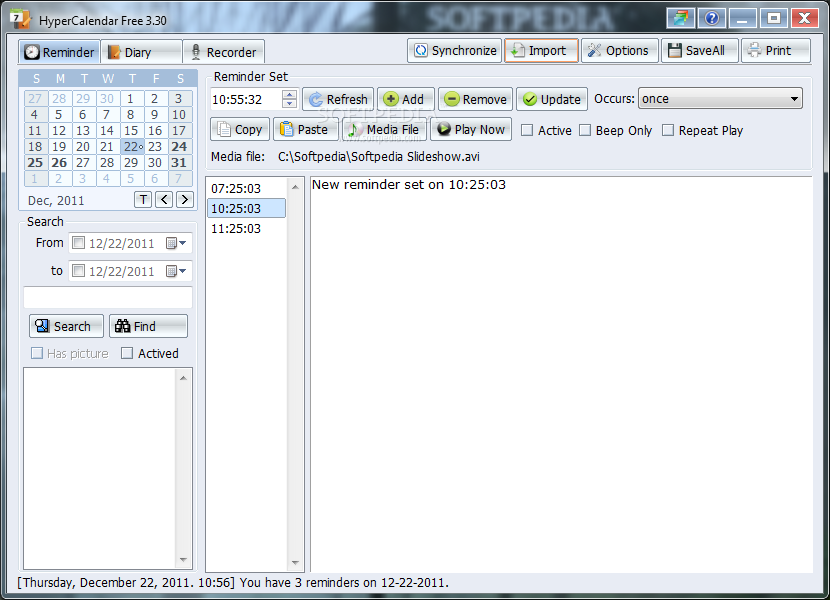This screenshot has width=830, height=600.
Task: Click the HyperCalendar app icon in title bar
Action: (x=21, y=19)
